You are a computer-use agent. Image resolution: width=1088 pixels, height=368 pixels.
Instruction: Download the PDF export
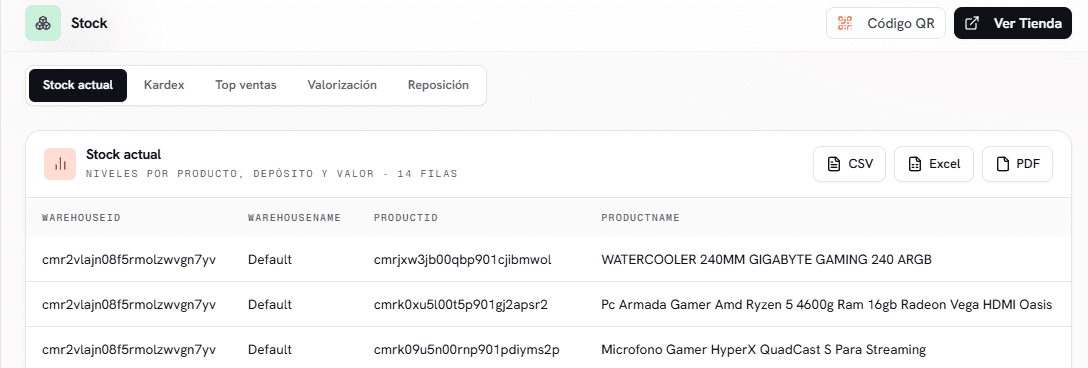click(x=1017, y=164)
